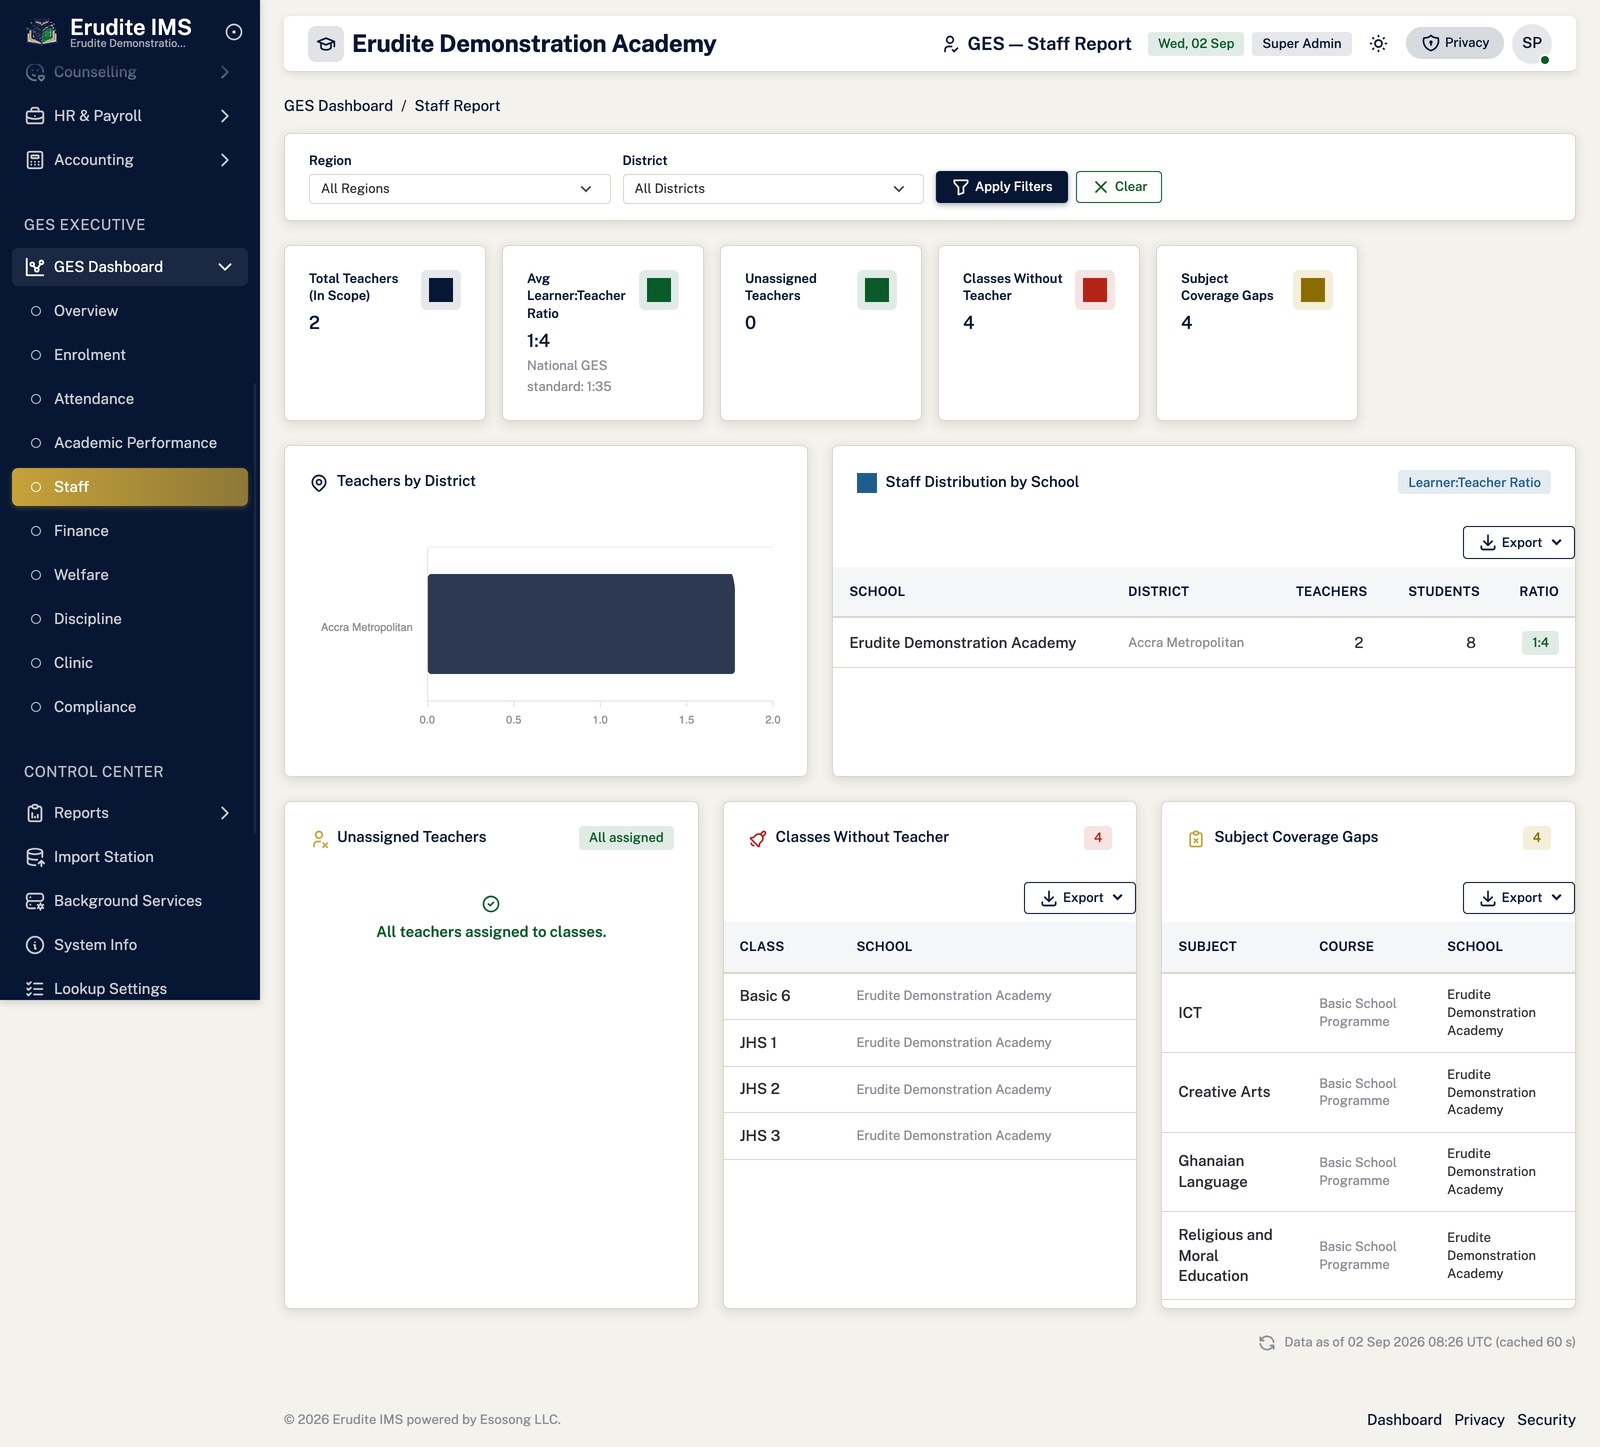The image size is (1600, 1447).
Task: Open the Enrolment menu item
Action: pos(130,355)
